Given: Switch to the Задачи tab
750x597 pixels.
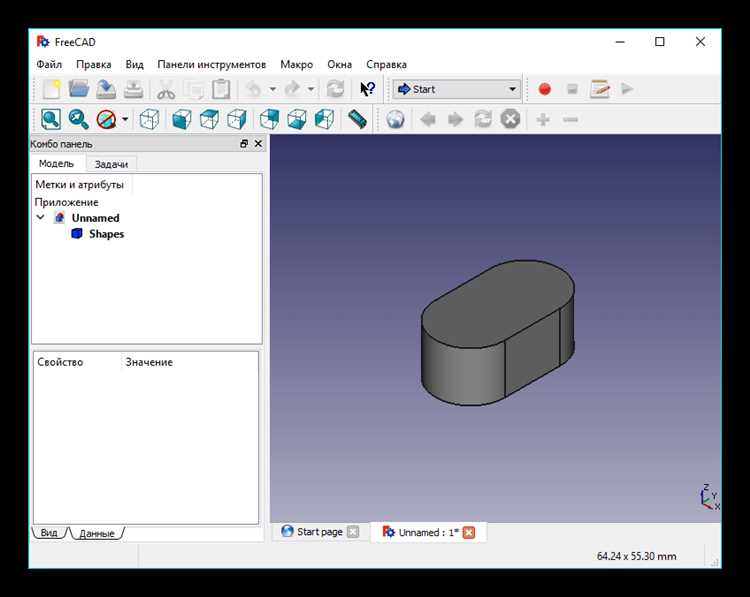Looking at the screenshot, I should click(x=111, y=164).
